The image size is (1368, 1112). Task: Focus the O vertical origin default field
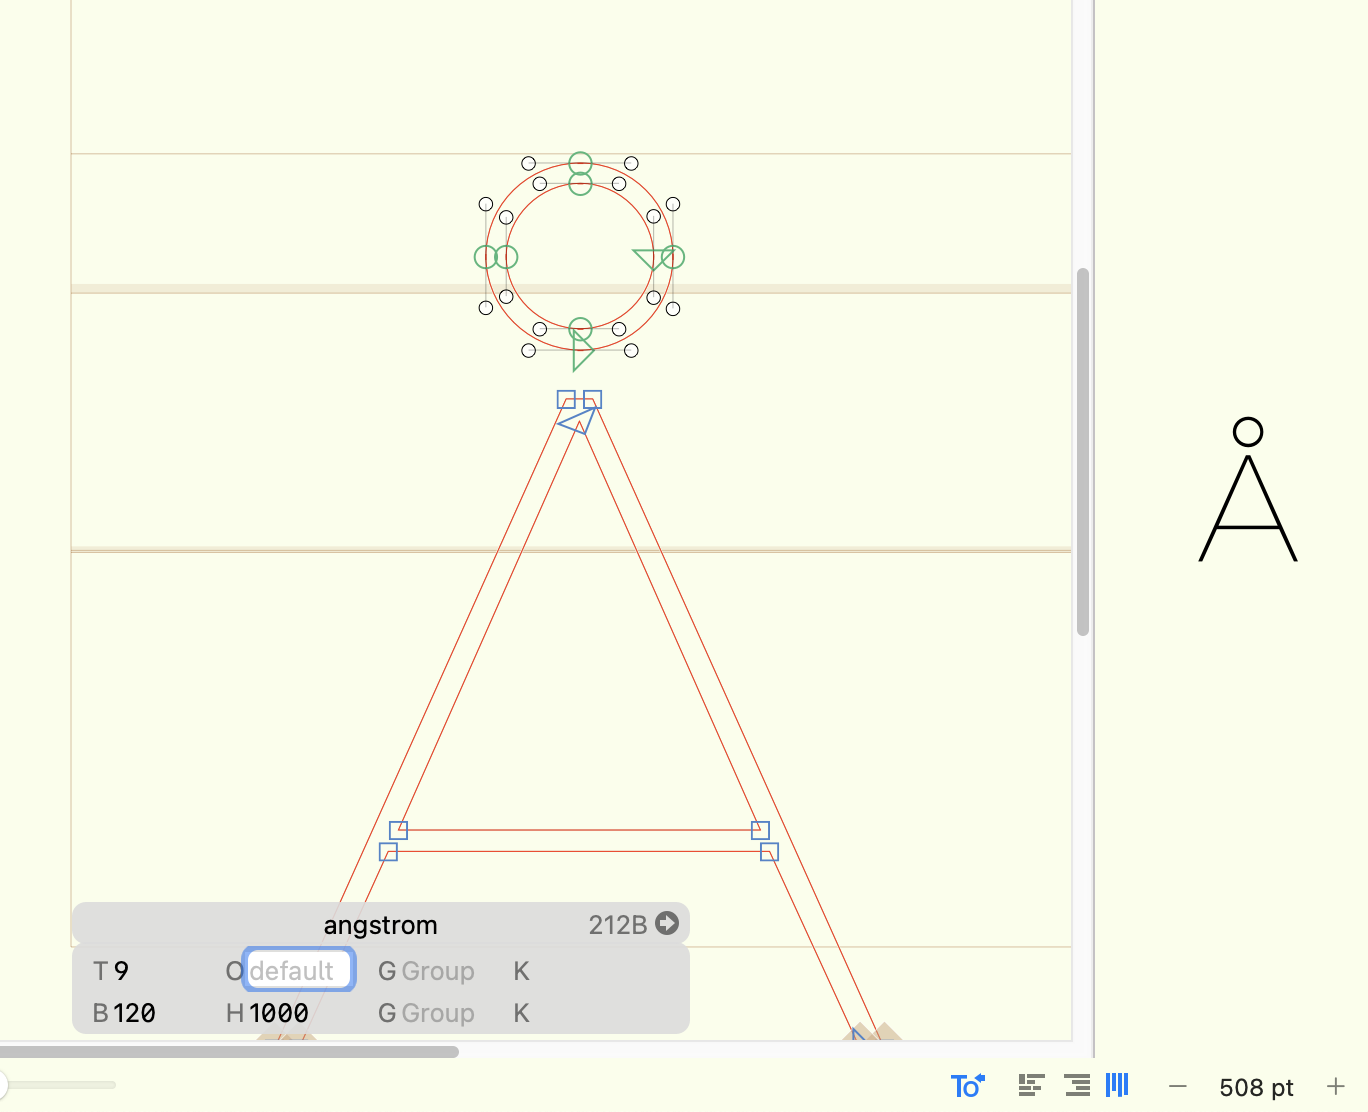[x=299, y=970]
